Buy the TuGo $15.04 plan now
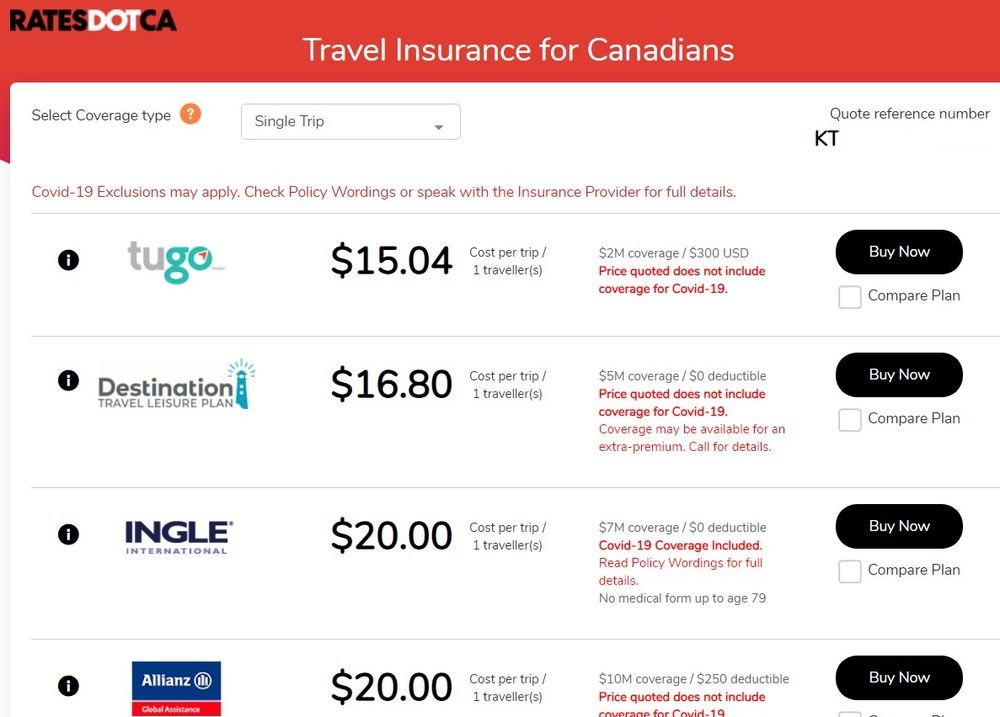The height and width of the screenshot is (717, 1000). click(x=899, y=252)
